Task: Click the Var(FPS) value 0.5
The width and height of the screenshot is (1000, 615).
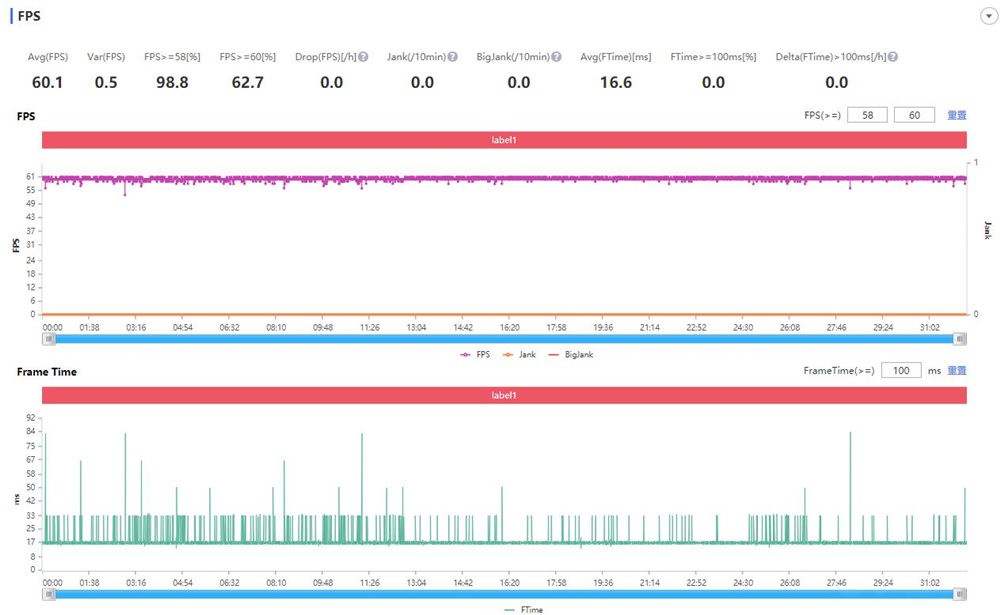Action: (106, 82)
